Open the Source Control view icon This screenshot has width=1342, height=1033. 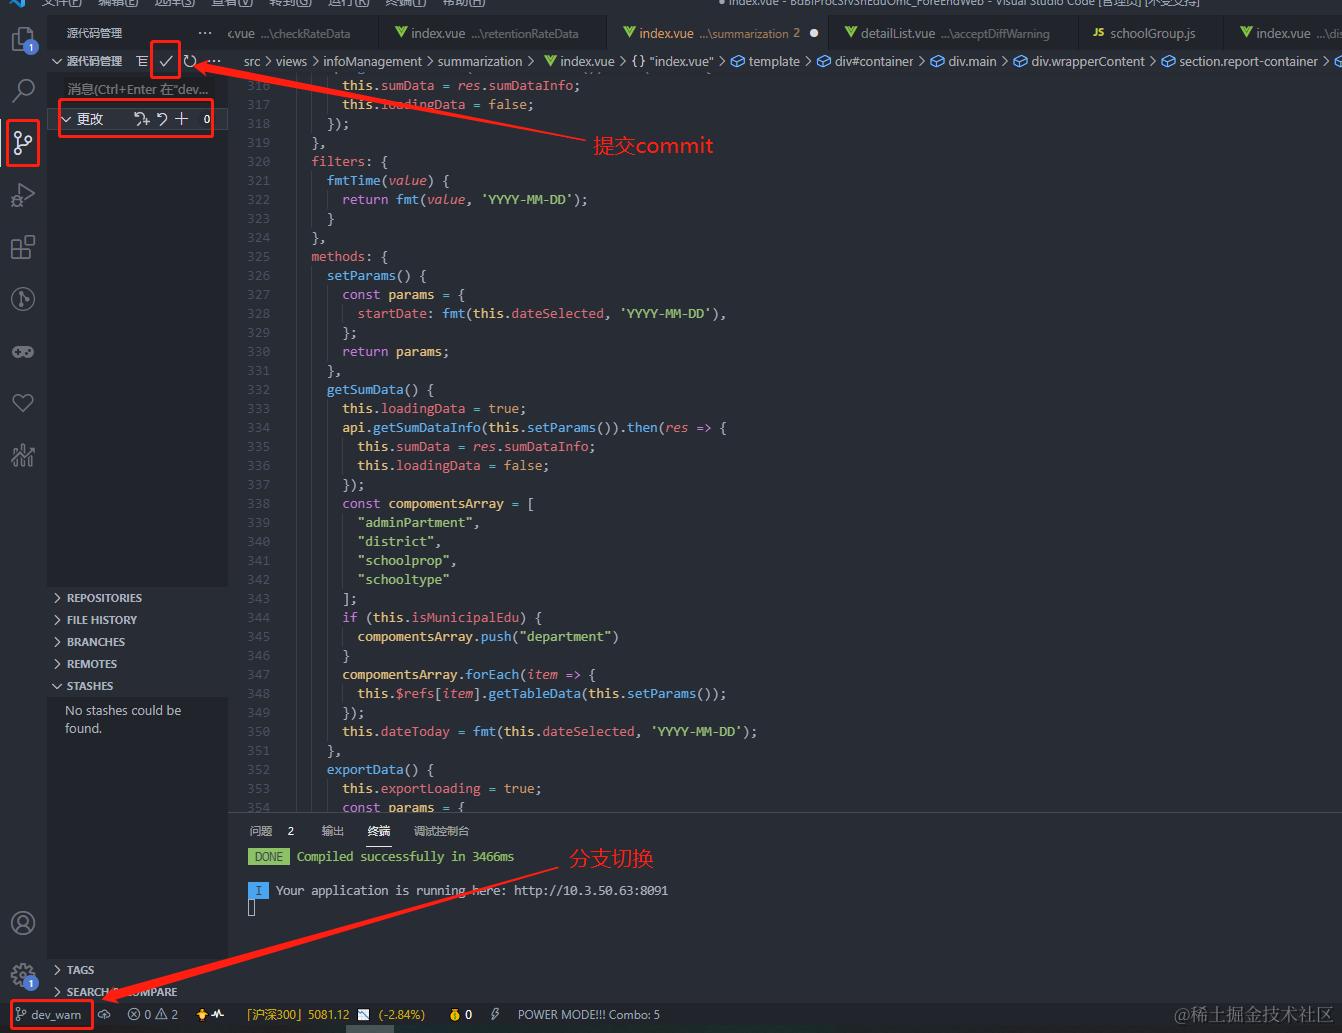[x=22, y=143]
